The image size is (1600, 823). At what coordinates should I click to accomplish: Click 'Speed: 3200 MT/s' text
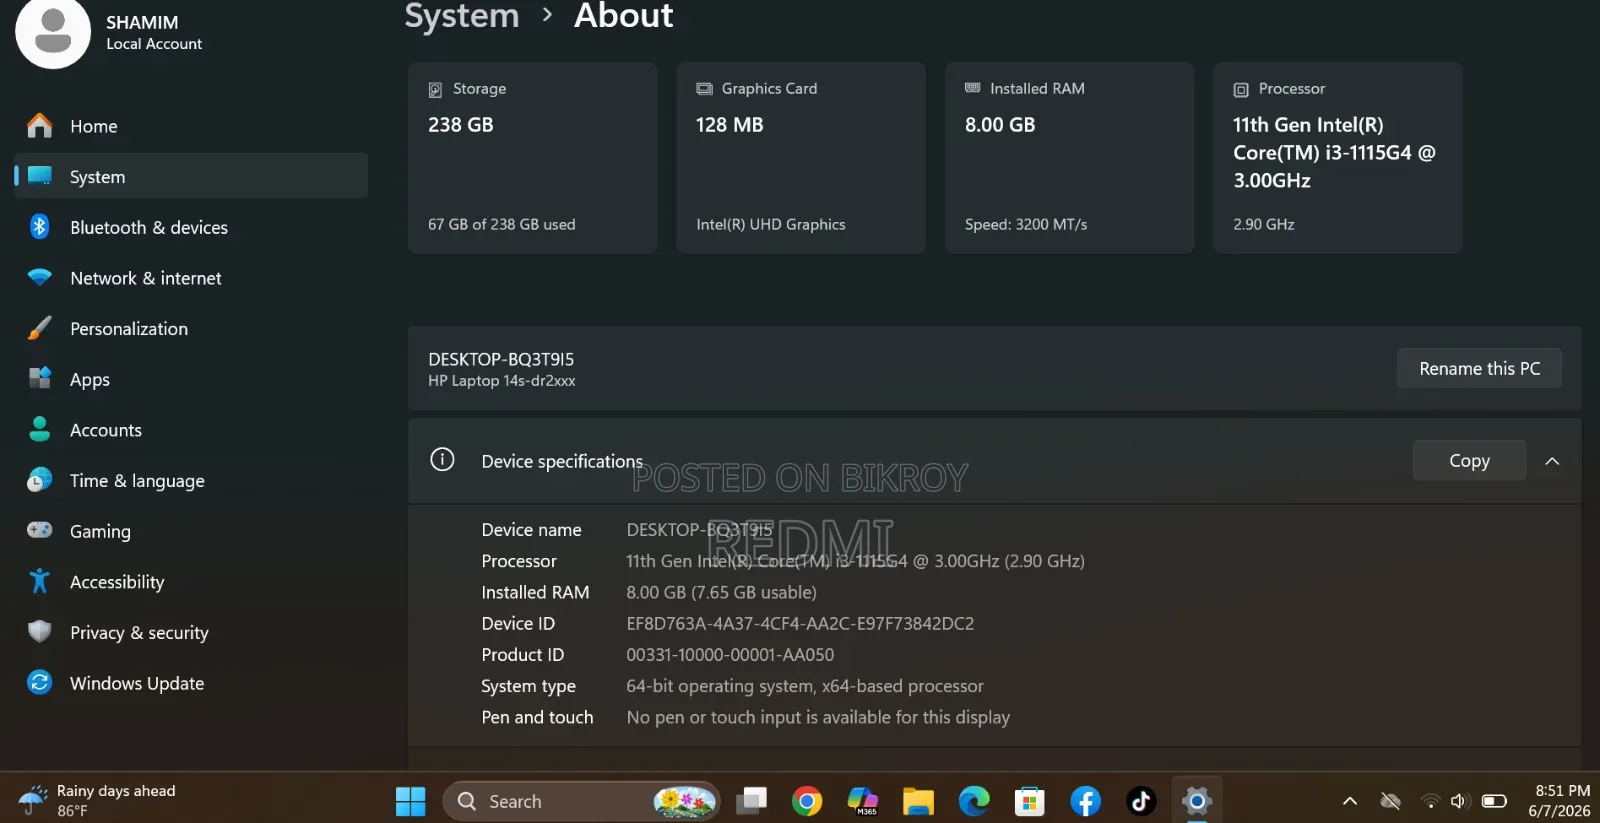click(1026, 225)
